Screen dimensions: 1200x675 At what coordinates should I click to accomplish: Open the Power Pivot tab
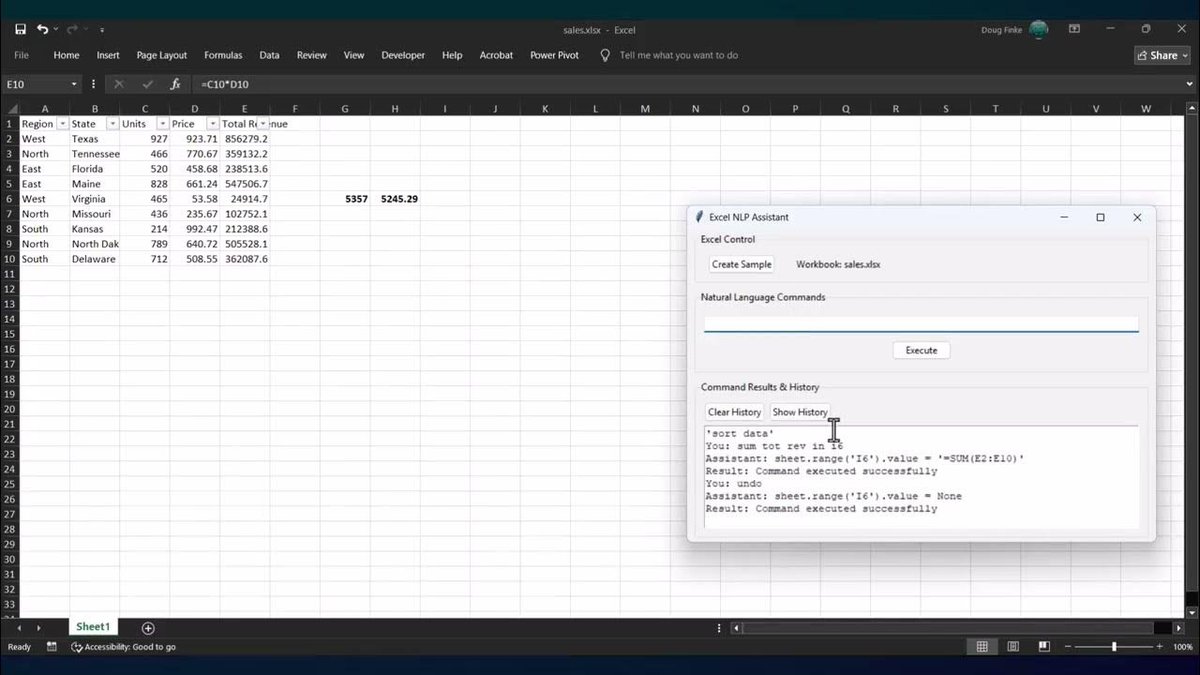[554, 55]
